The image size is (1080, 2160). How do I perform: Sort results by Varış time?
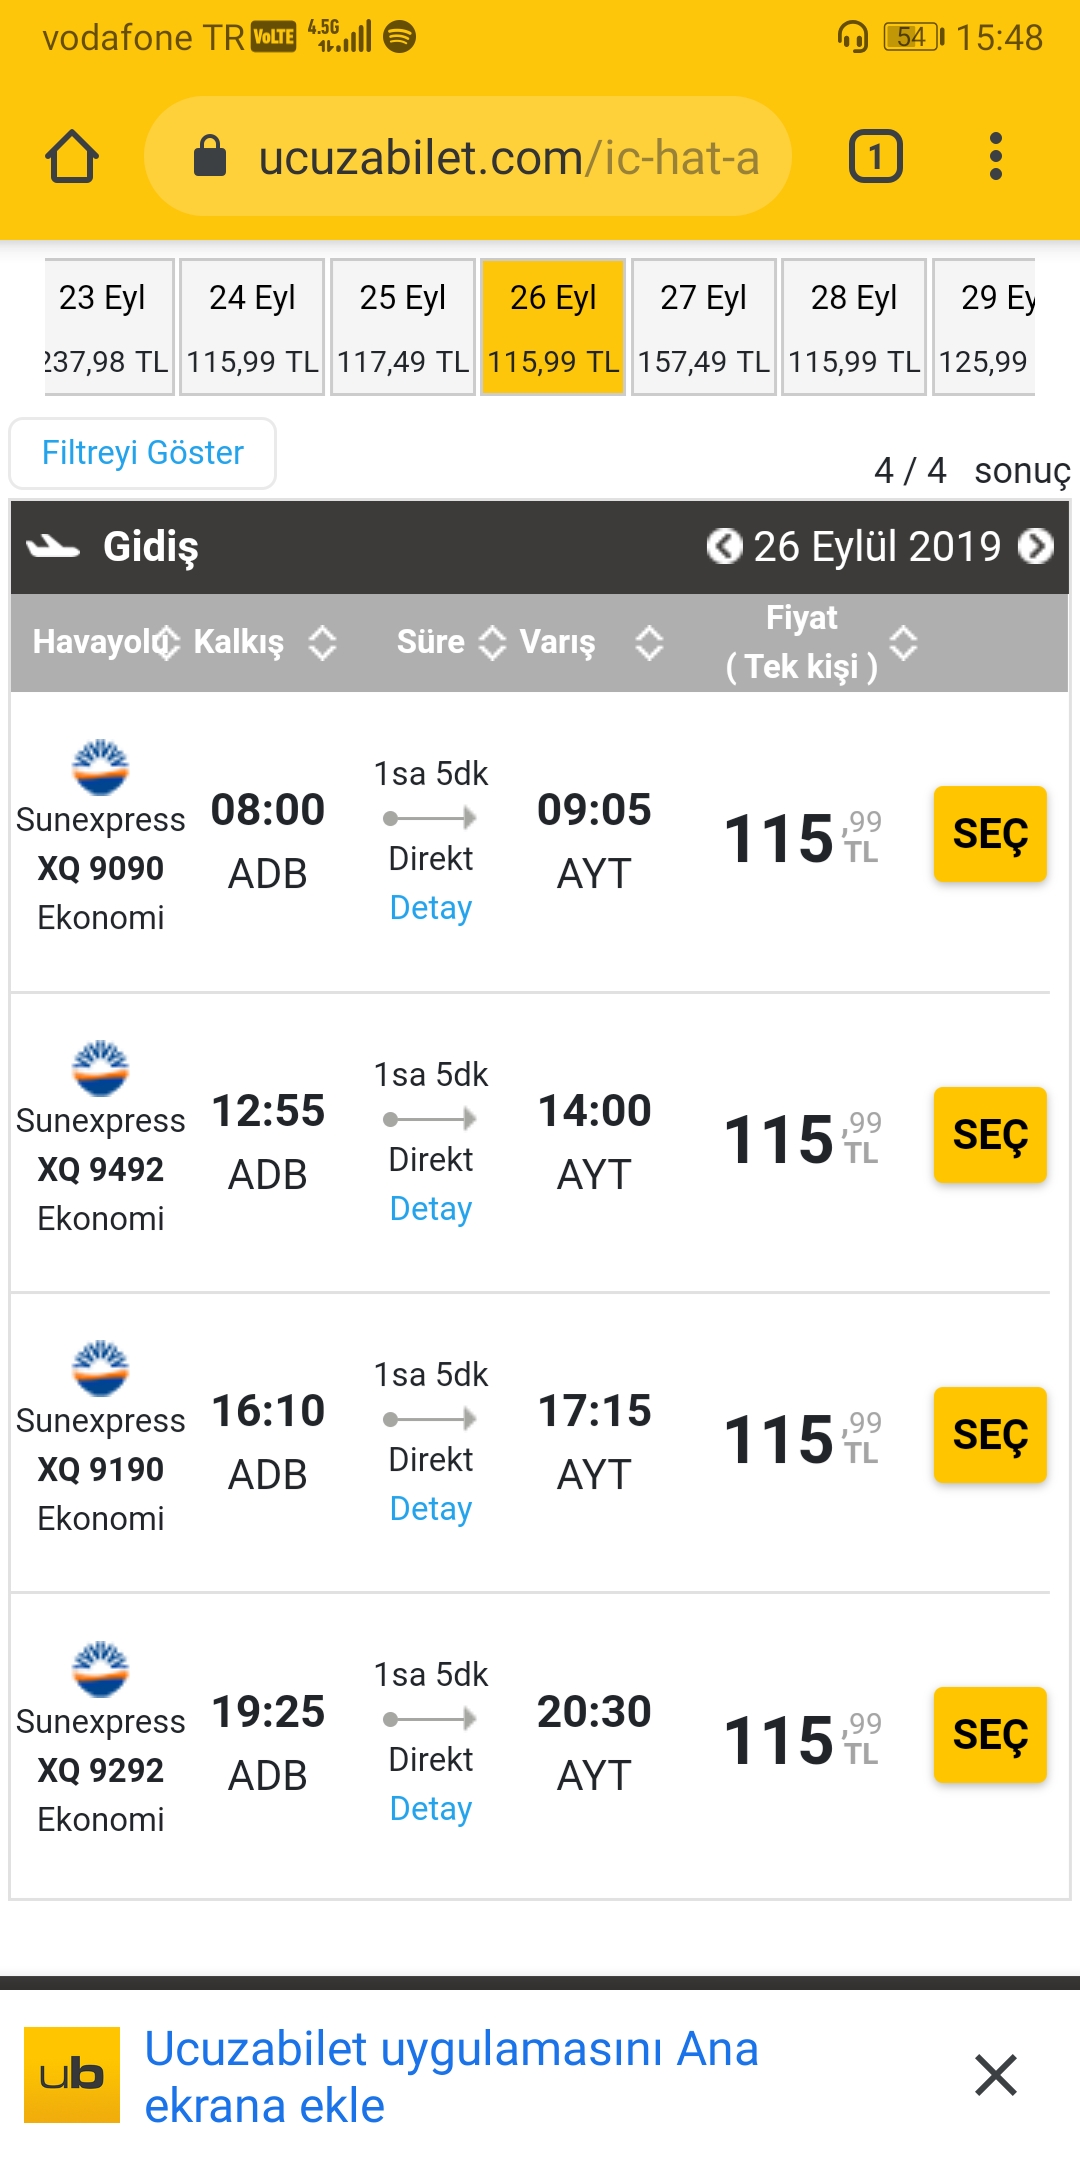click(x=649, y=642)
